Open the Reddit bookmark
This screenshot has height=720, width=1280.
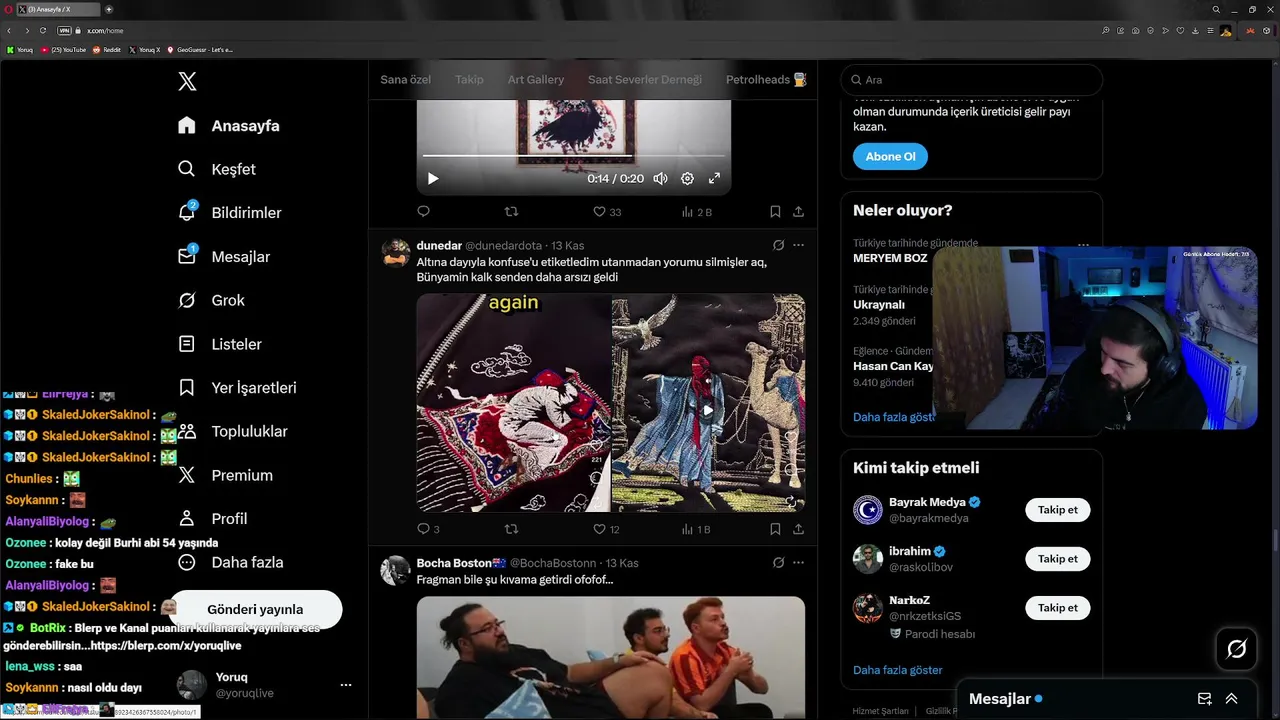click(x=107, y=49)
